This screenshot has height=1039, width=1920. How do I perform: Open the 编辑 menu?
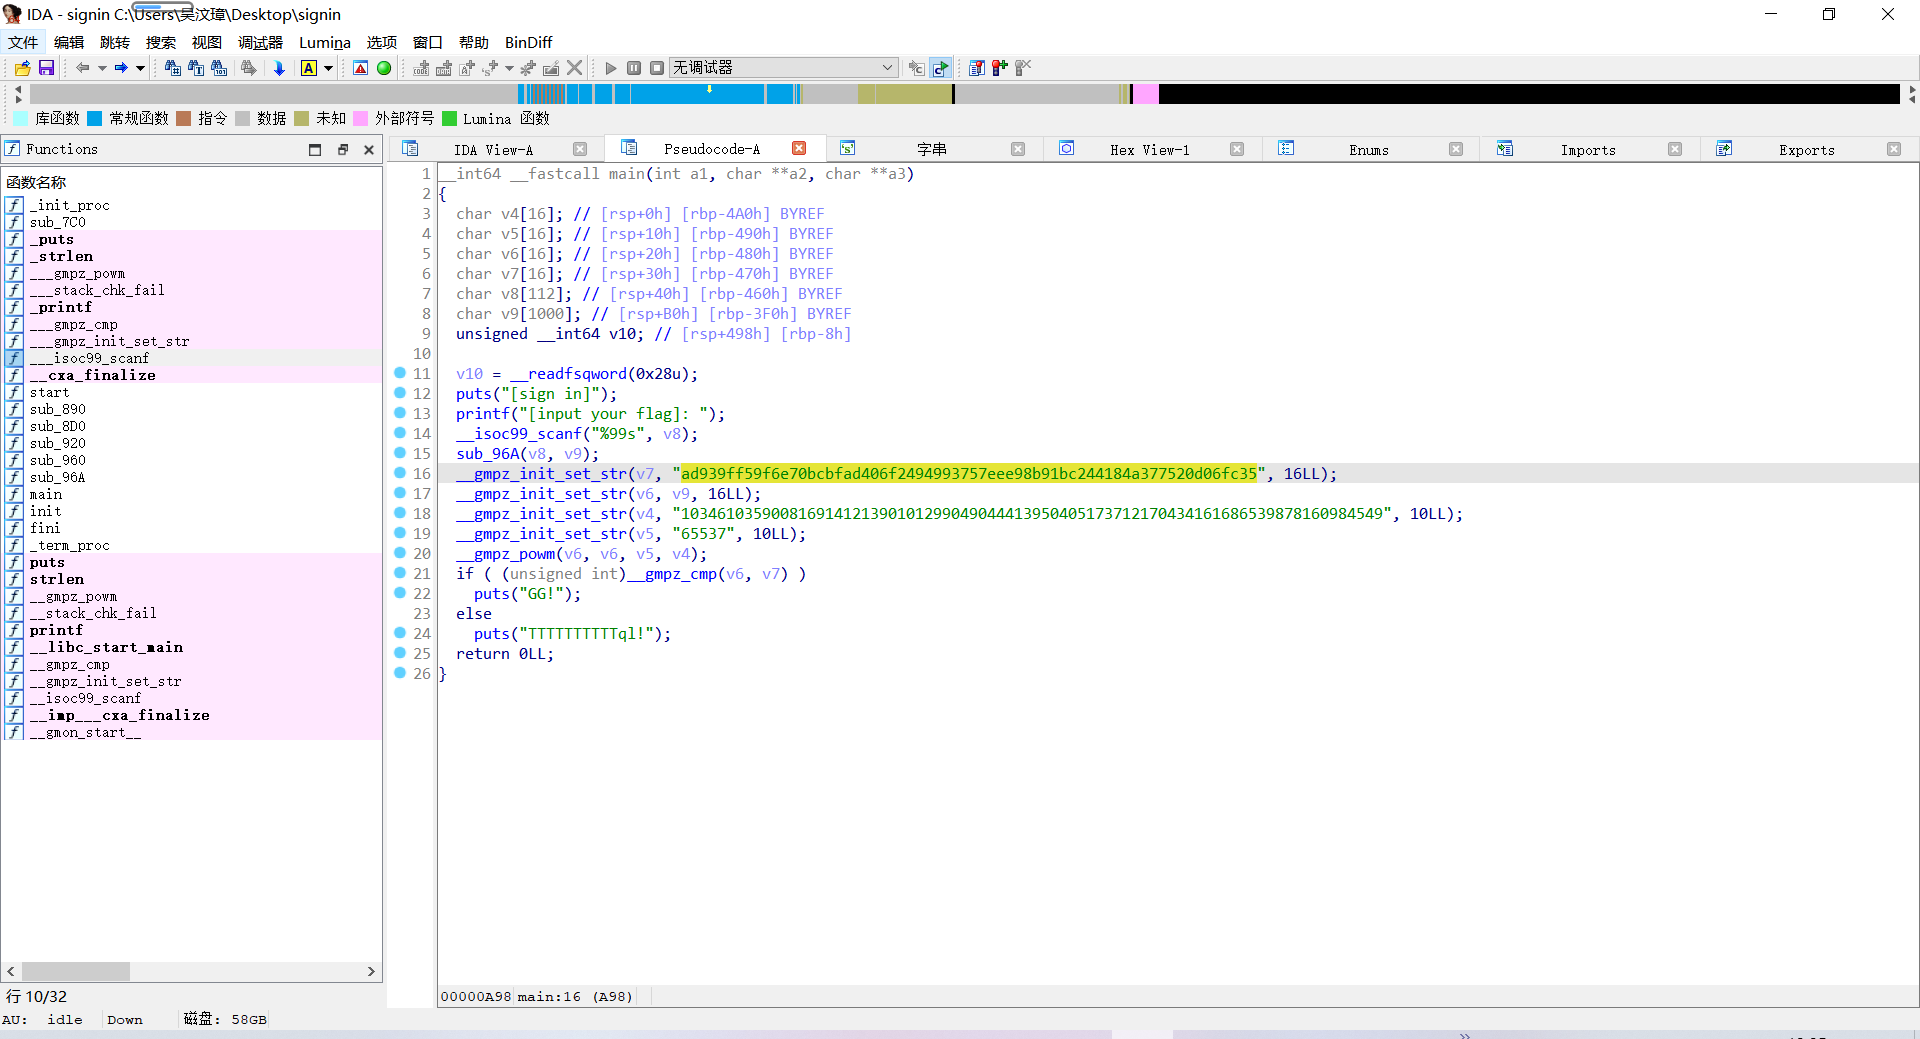[69, 42]
